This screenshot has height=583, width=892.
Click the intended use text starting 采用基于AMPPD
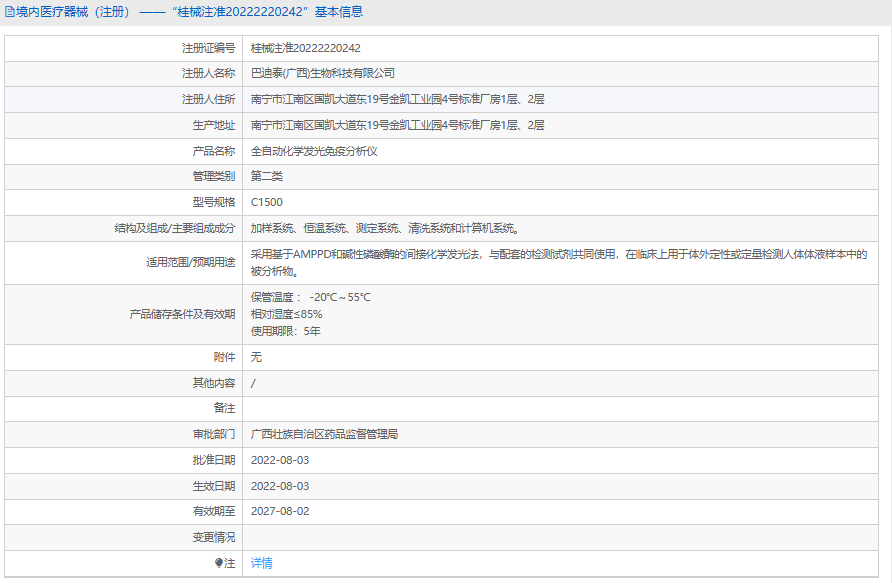[x=559, y=263]
